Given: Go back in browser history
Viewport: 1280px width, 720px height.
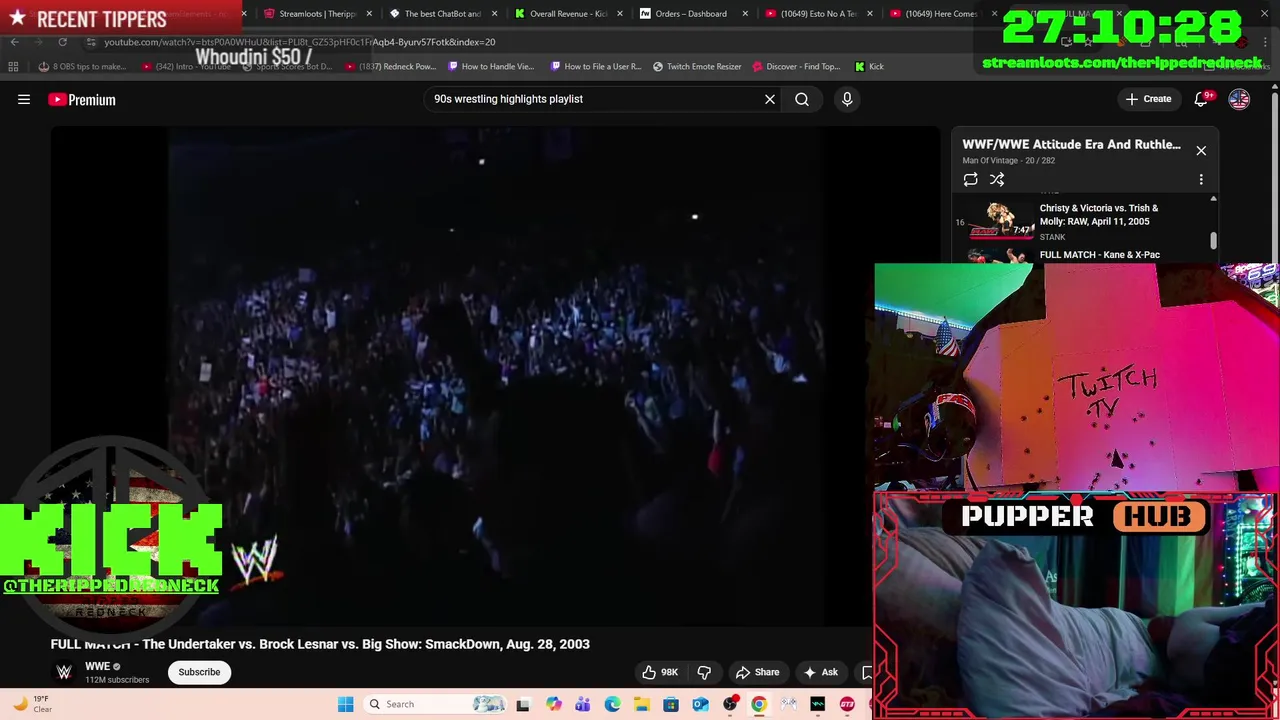Looking at the screenshot, I should [x=14, y=42].
